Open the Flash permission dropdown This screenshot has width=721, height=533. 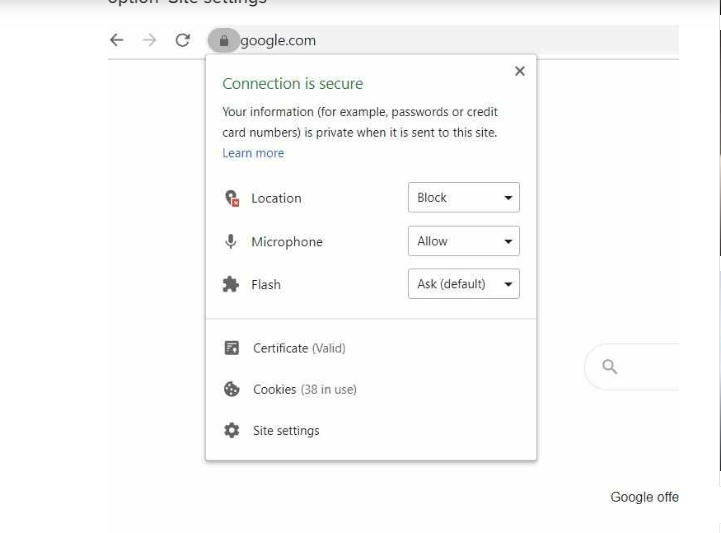point(464,284)
